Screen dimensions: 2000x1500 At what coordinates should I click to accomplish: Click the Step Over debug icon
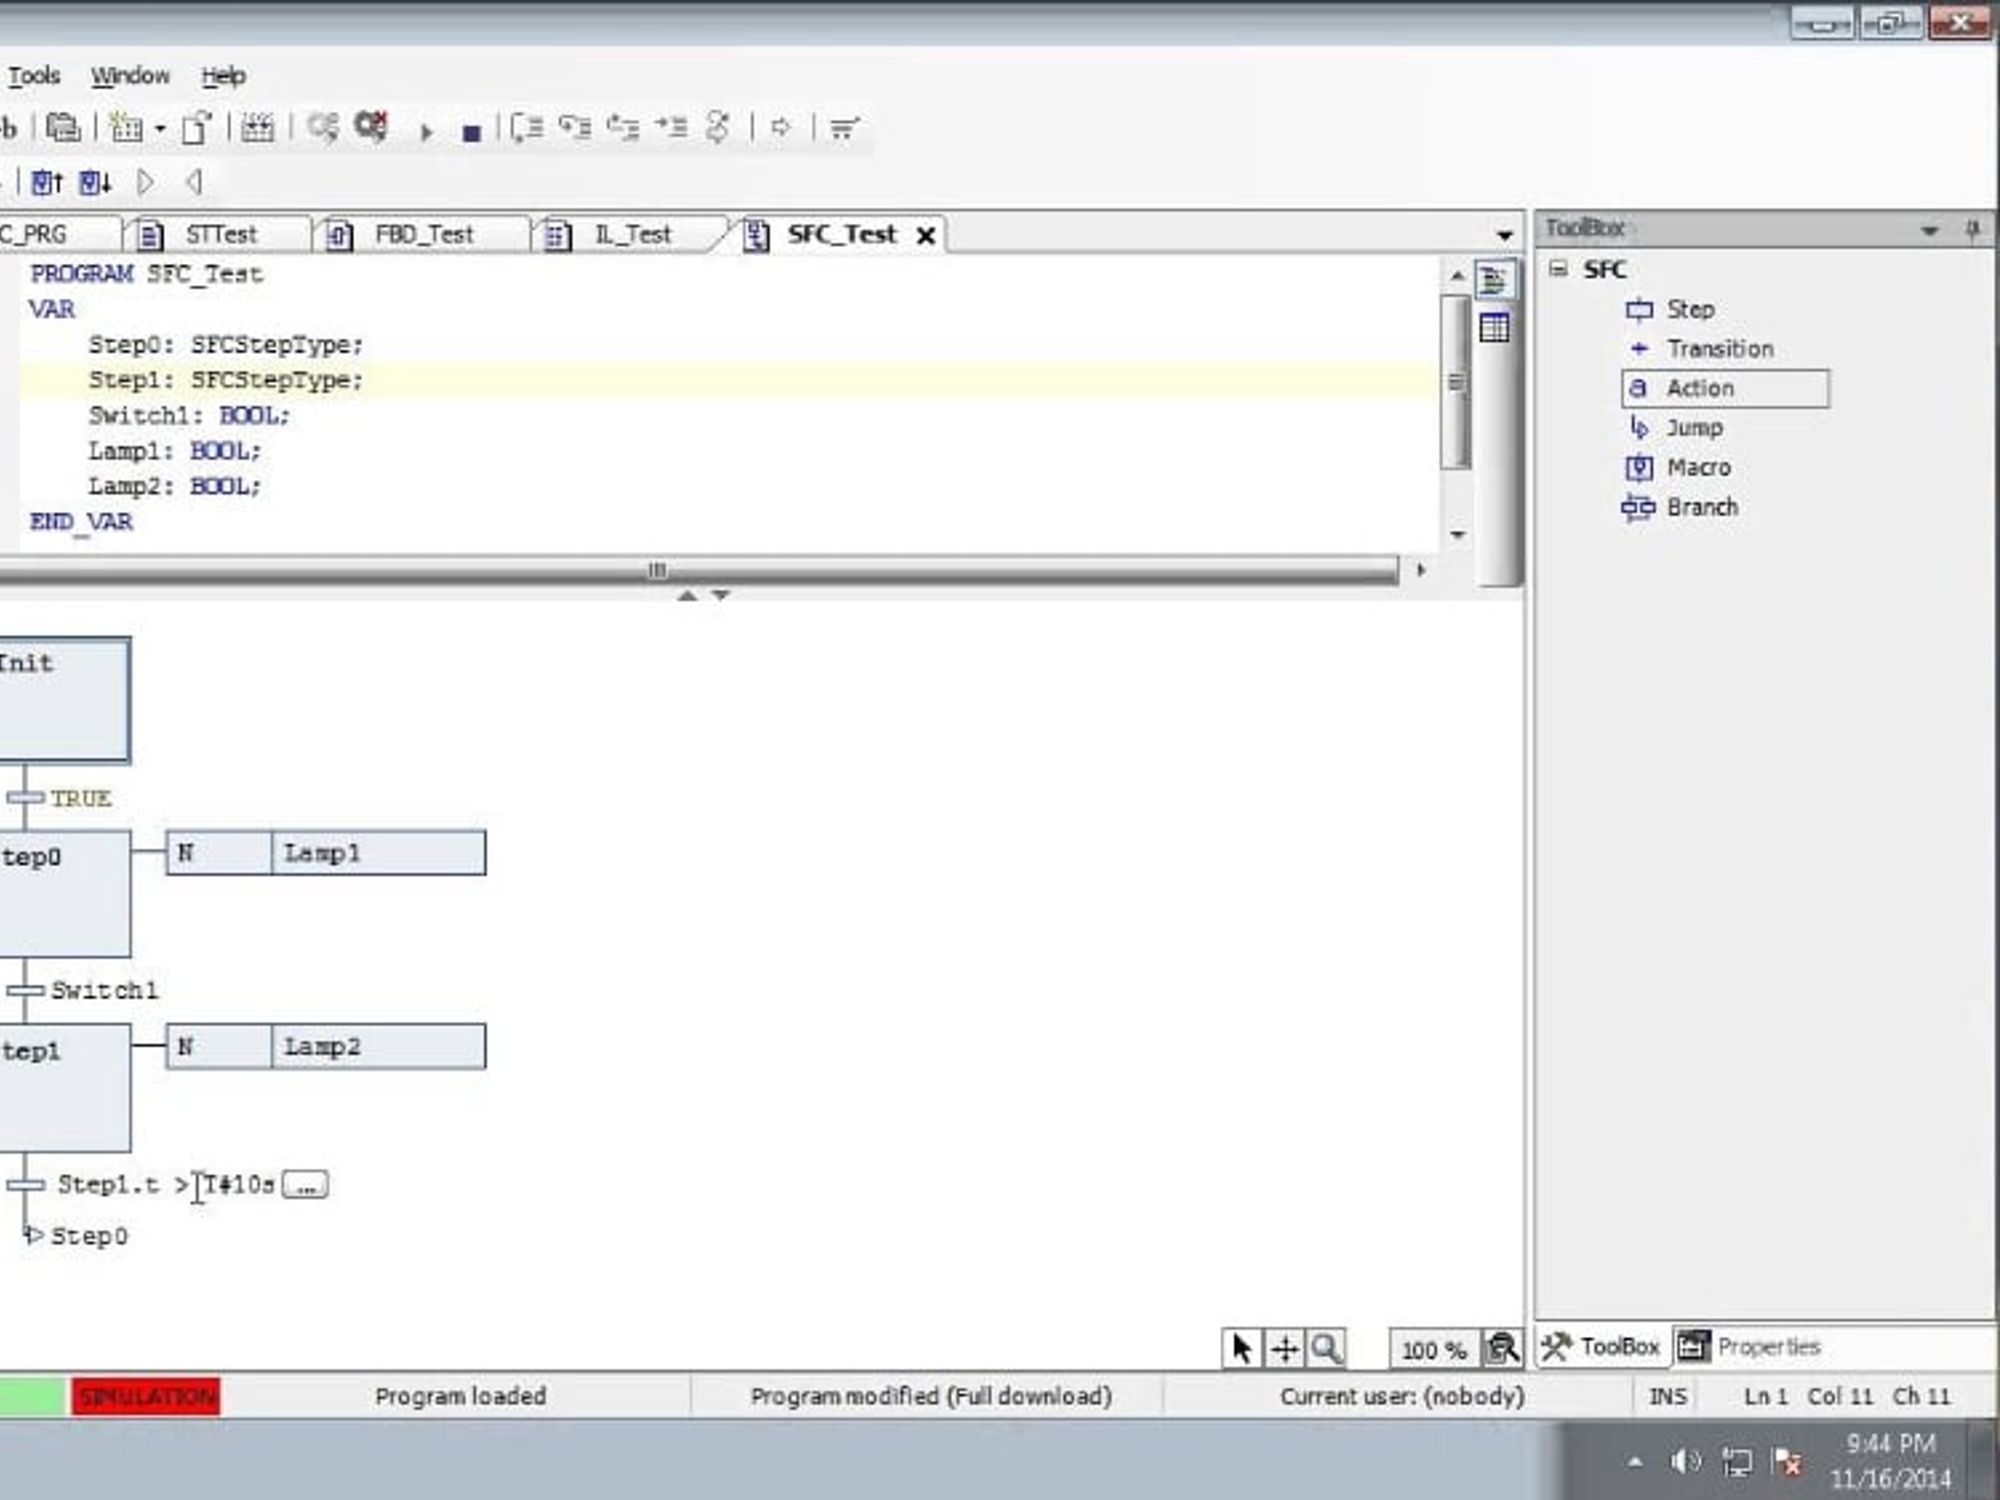click(527, 128)
